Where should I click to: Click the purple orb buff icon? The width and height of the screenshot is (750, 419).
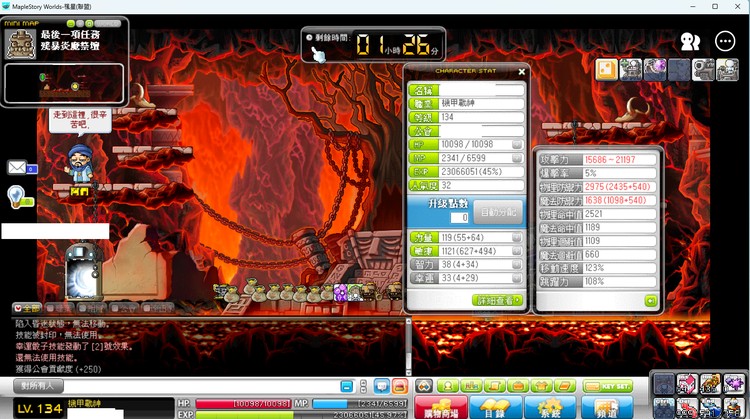pyautogui.click(x=655, y=70)
